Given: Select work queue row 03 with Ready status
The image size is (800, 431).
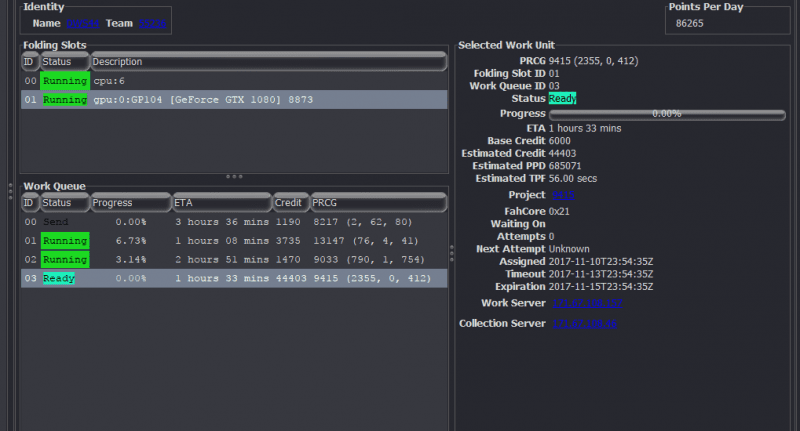Looking at the screenshot, I should click(234, 278).
